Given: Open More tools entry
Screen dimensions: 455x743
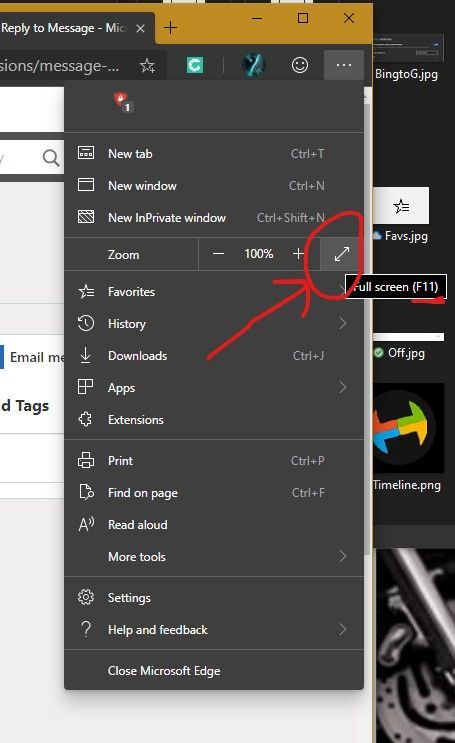Looking at the screenshot, I should [x=214, y=556].
